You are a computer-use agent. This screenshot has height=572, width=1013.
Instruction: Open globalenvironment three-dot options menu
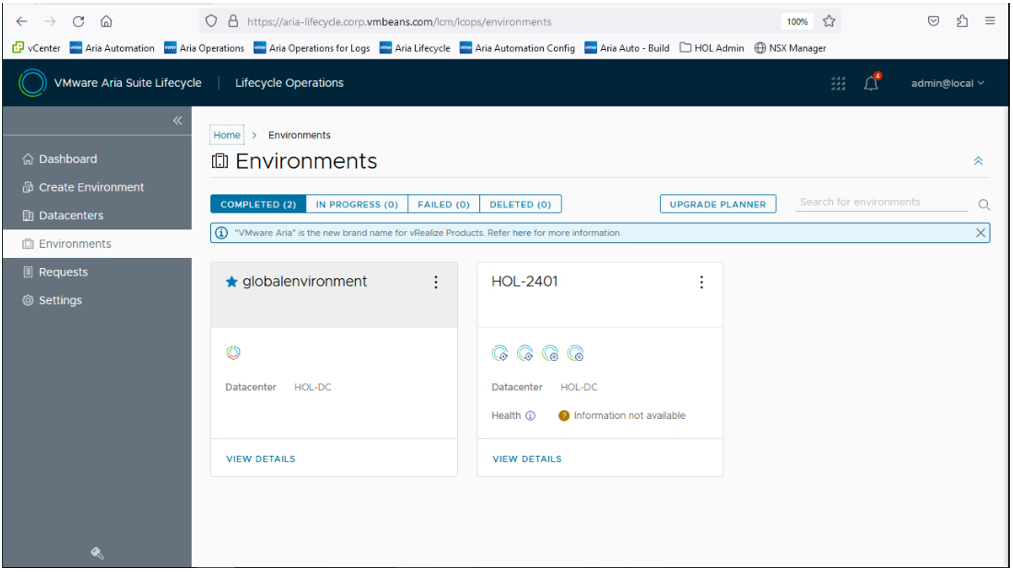pyautogui.click(x=435, y=283)
